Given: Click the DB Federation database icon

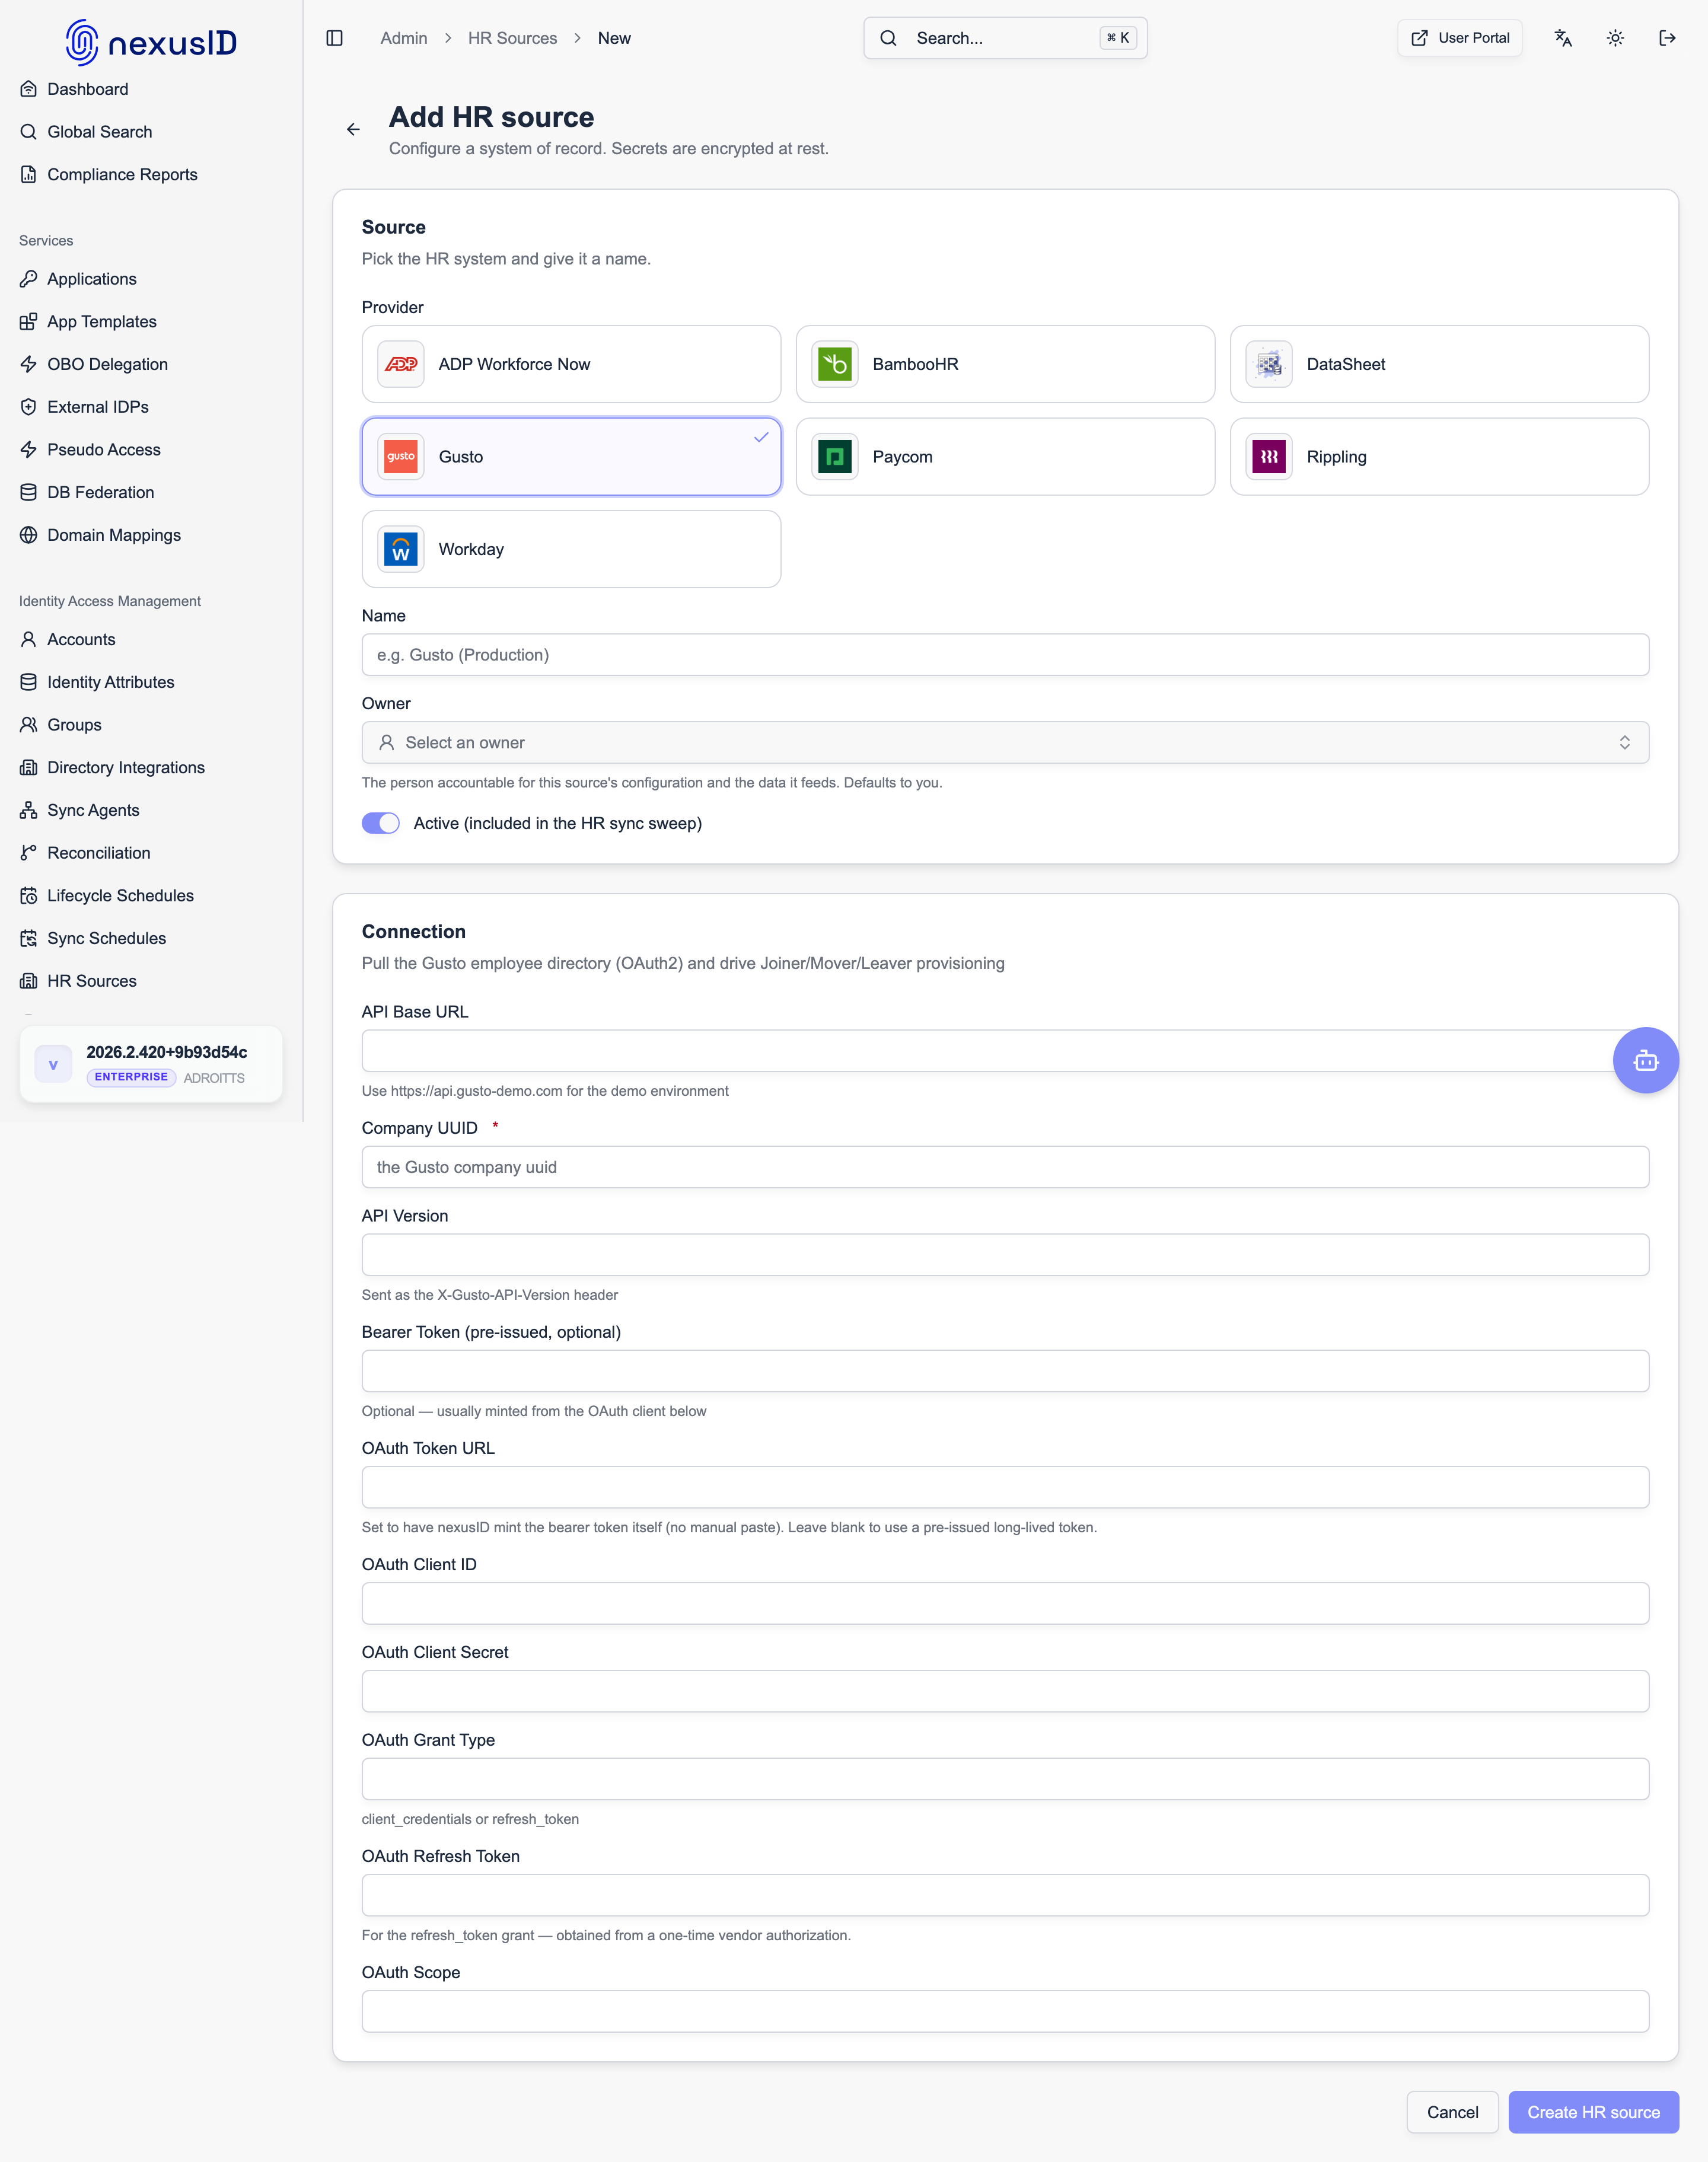Looking at the screenshot, I should [29, 492].
